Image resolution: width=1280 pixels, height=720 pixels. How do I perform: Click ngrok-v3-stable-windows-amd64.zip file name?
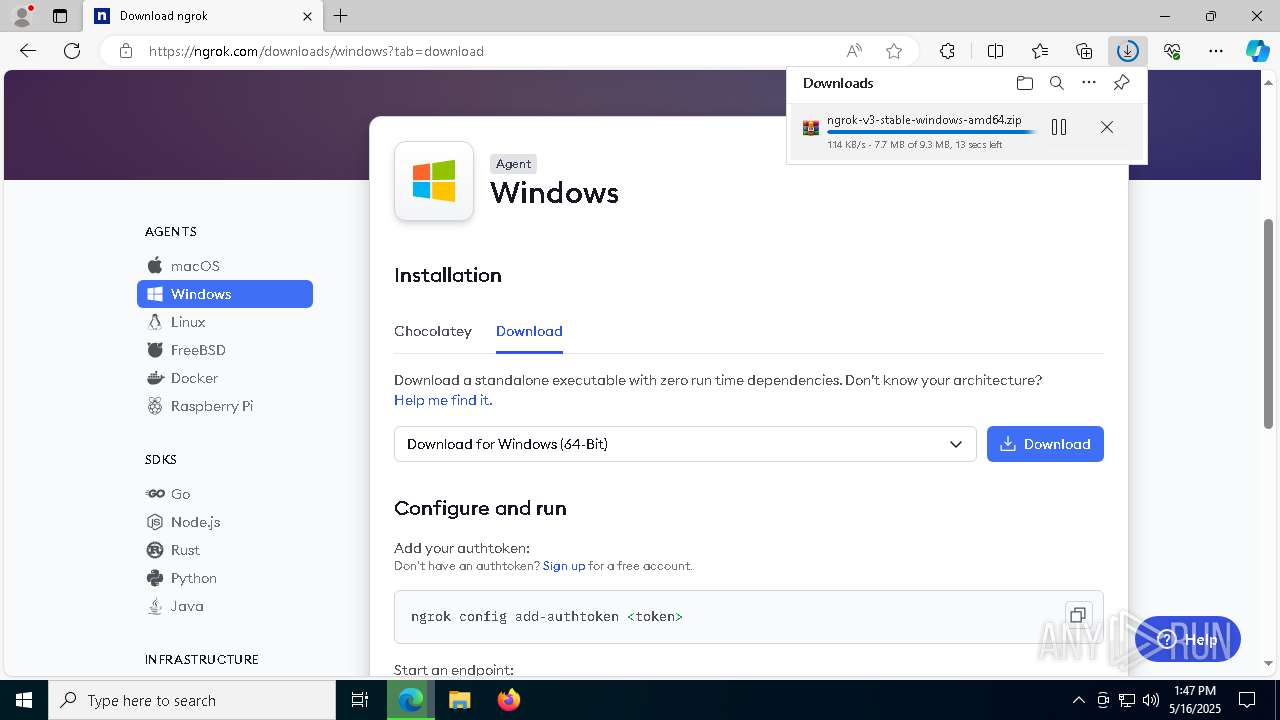pyautogui.click(x=924, y=120)
